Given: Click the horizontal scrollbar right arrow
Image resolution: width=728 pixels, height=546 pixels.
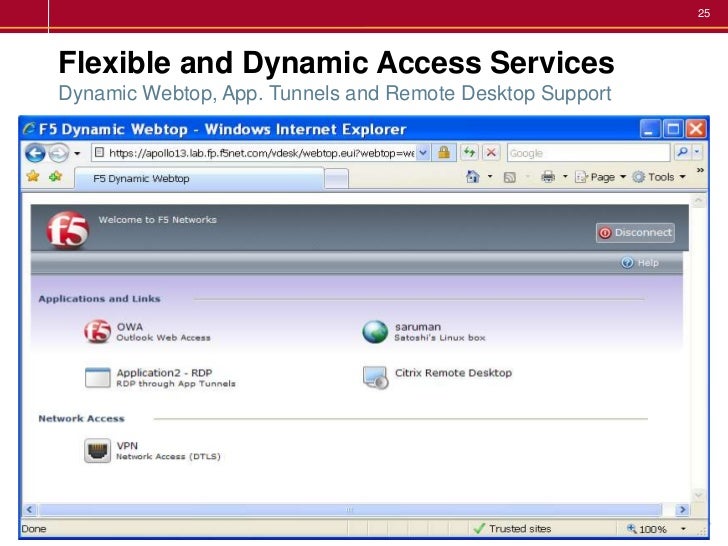Looking at the screenshot, I should [682, 509].
